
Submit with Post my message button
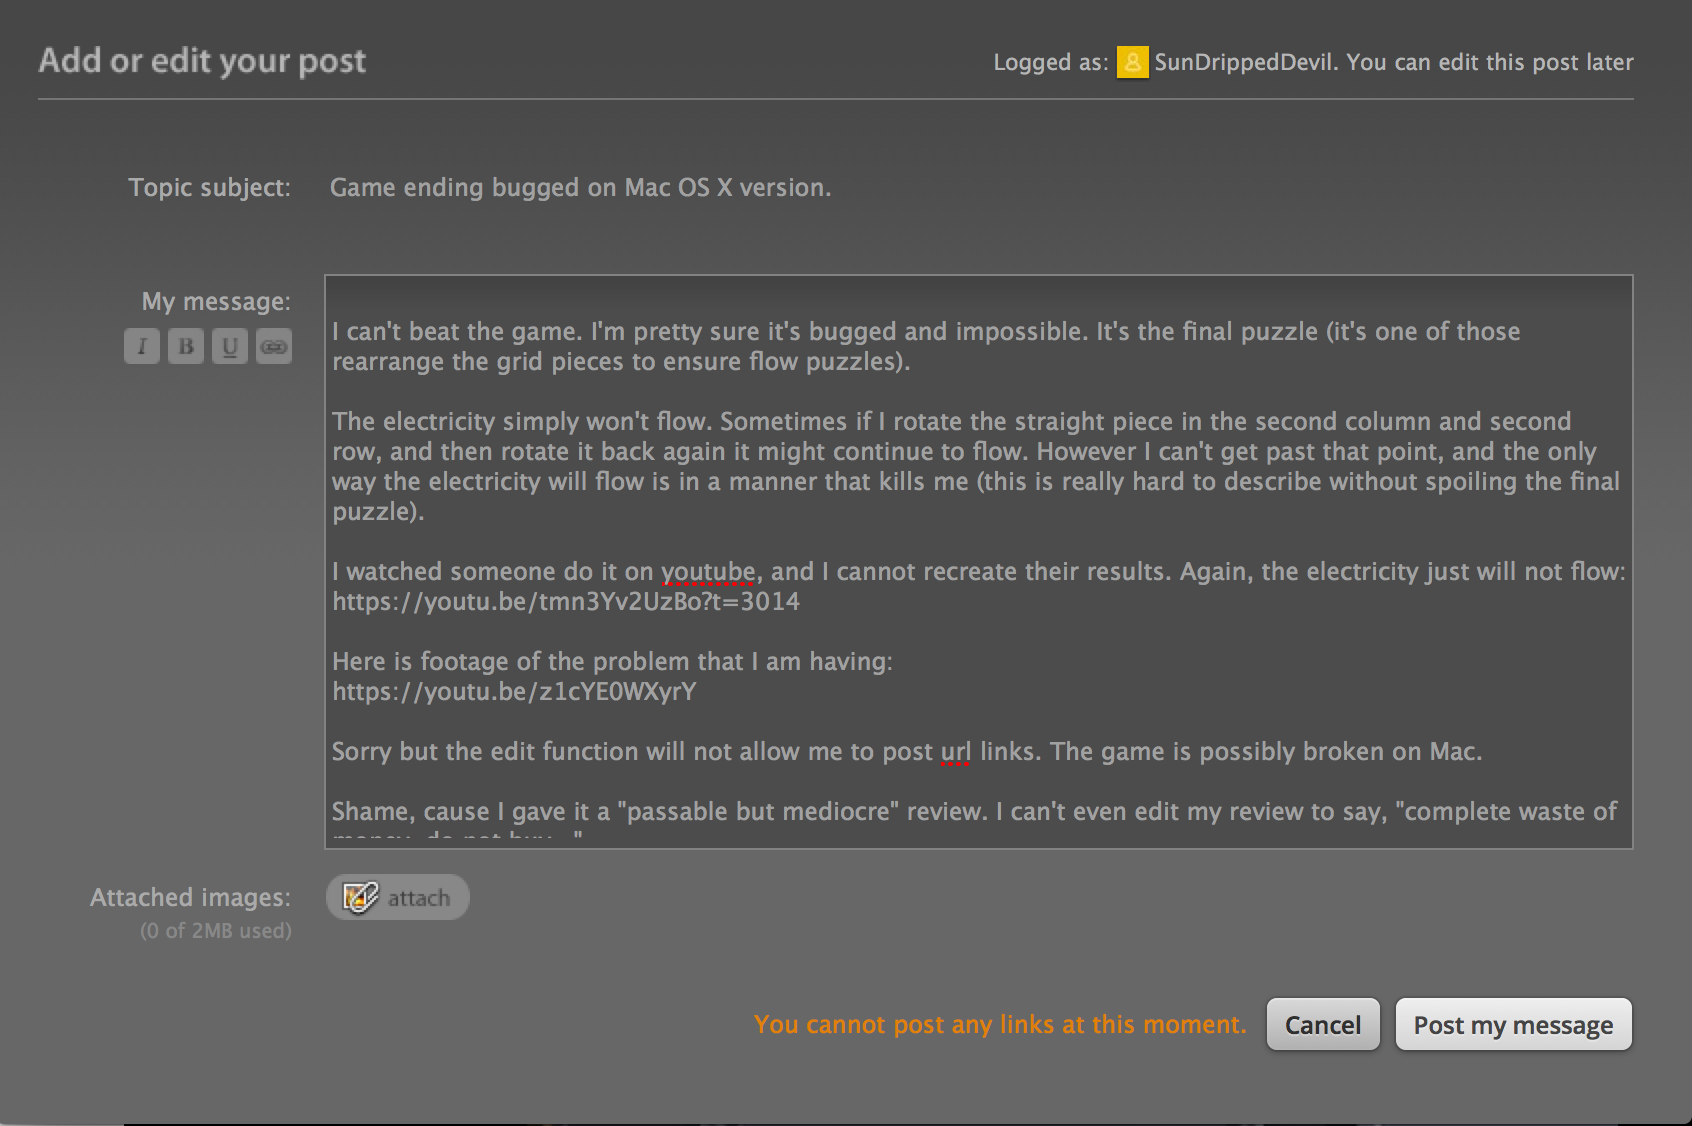(x=1513, y=1024)
